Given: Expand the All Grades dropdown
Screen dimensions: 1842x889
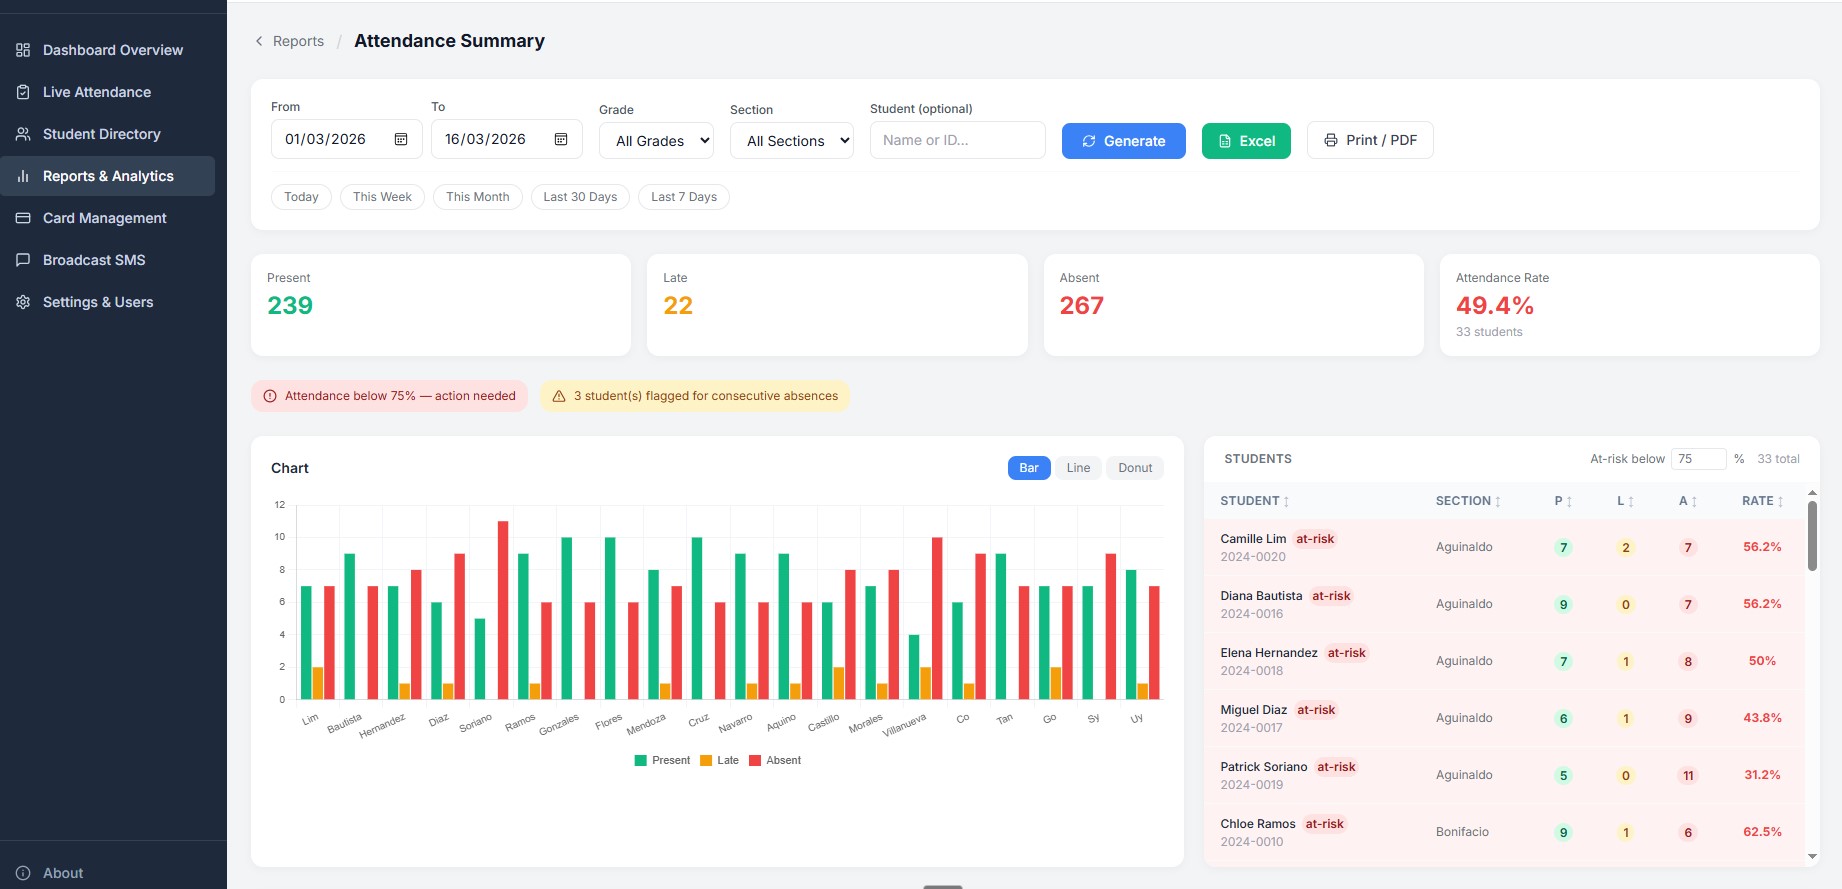Looking at the screenshot, I should coord(656,141).
